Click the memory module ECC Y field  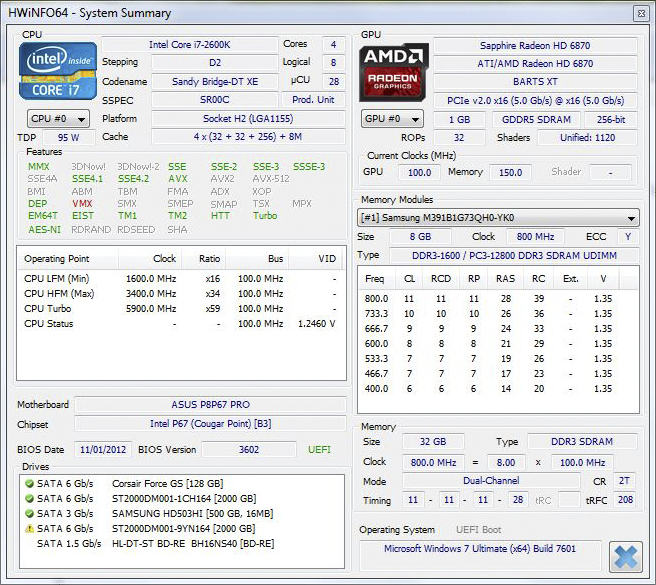coord(628,237)
